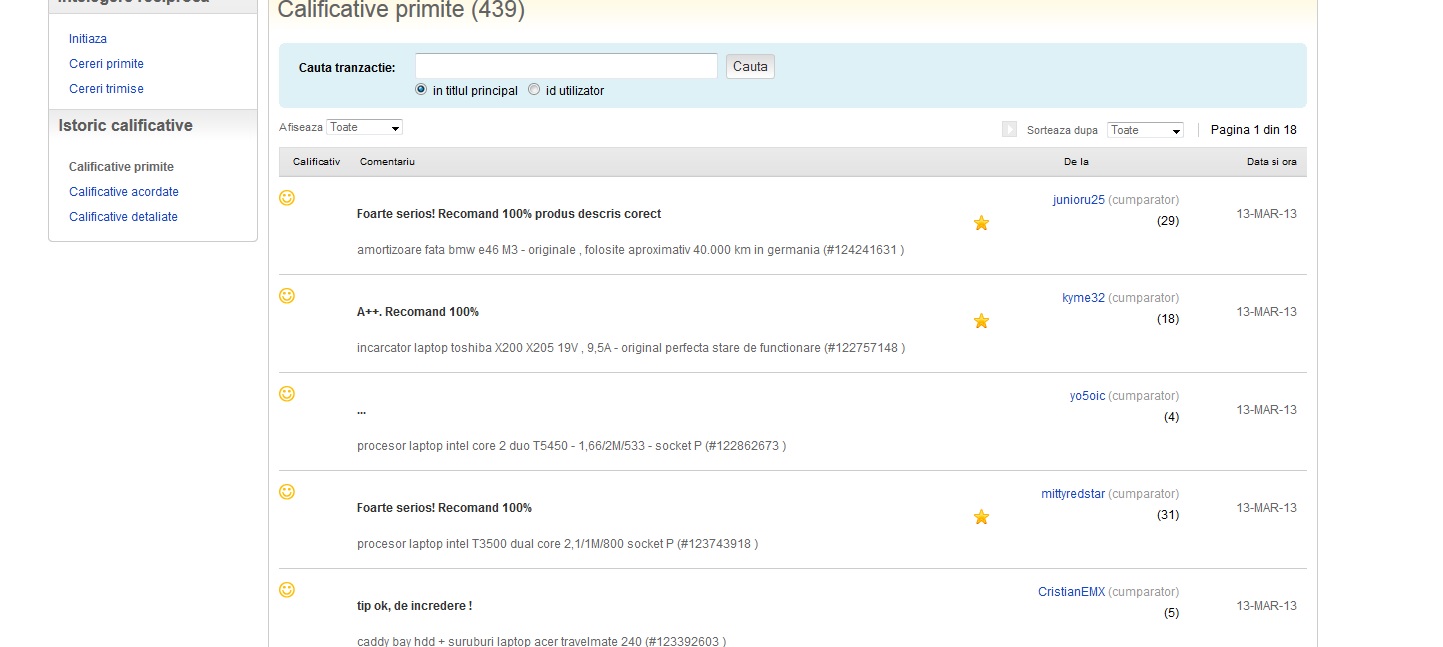The image size is (1443, 647).
Task: Click the page navigation arrow beside Sorteaza dupa
Action: pos(1009,130)
